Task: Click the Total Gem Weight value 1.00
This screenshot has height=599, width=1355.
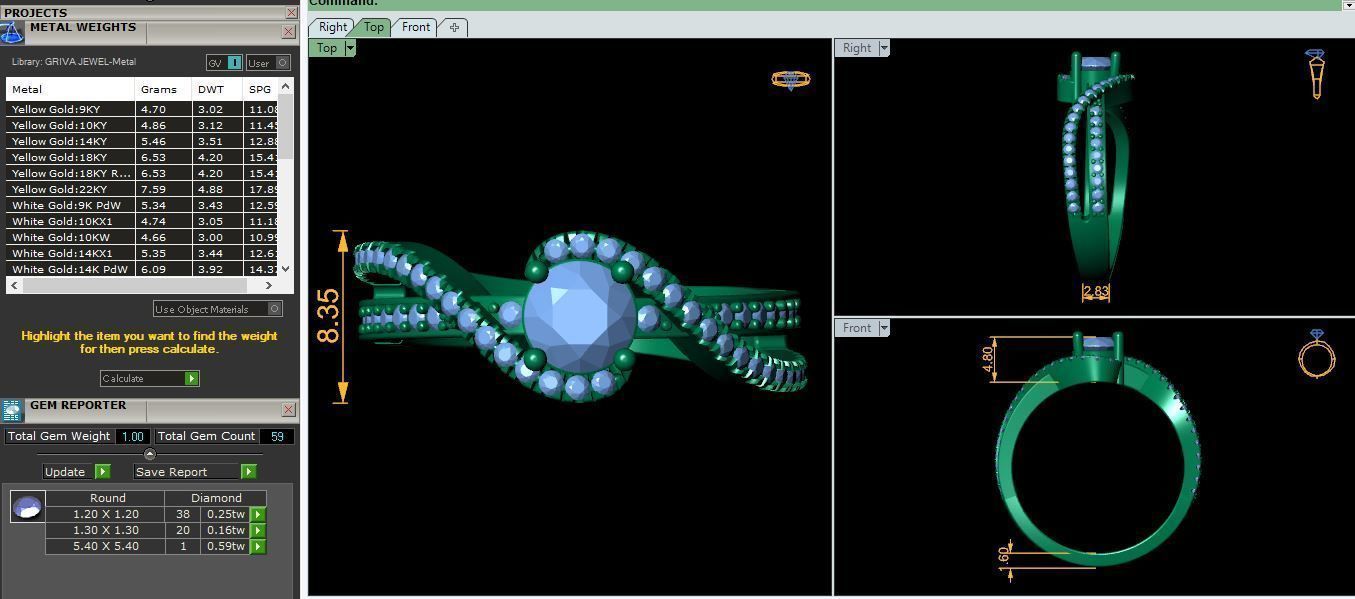Action: 133,436
